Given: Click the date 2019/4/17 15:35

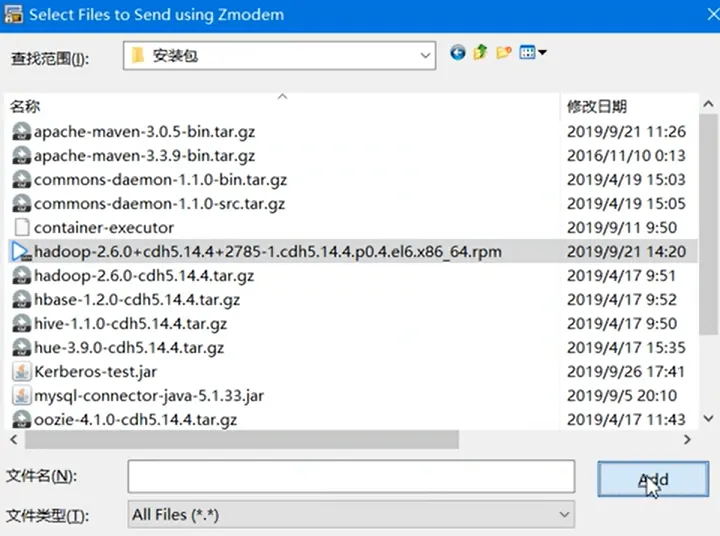Looking at the screenshot, I should [626, 347].
